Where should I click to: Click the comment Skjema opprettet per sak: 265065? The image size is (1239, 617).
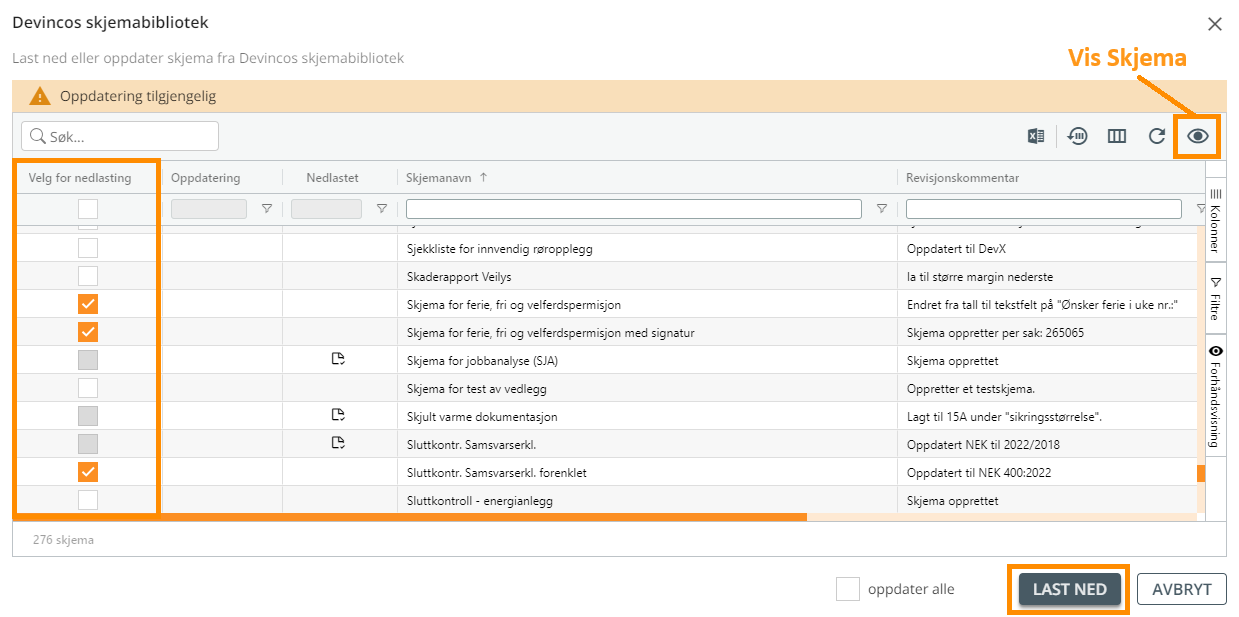pyautogui.click(x=995, y=333)
